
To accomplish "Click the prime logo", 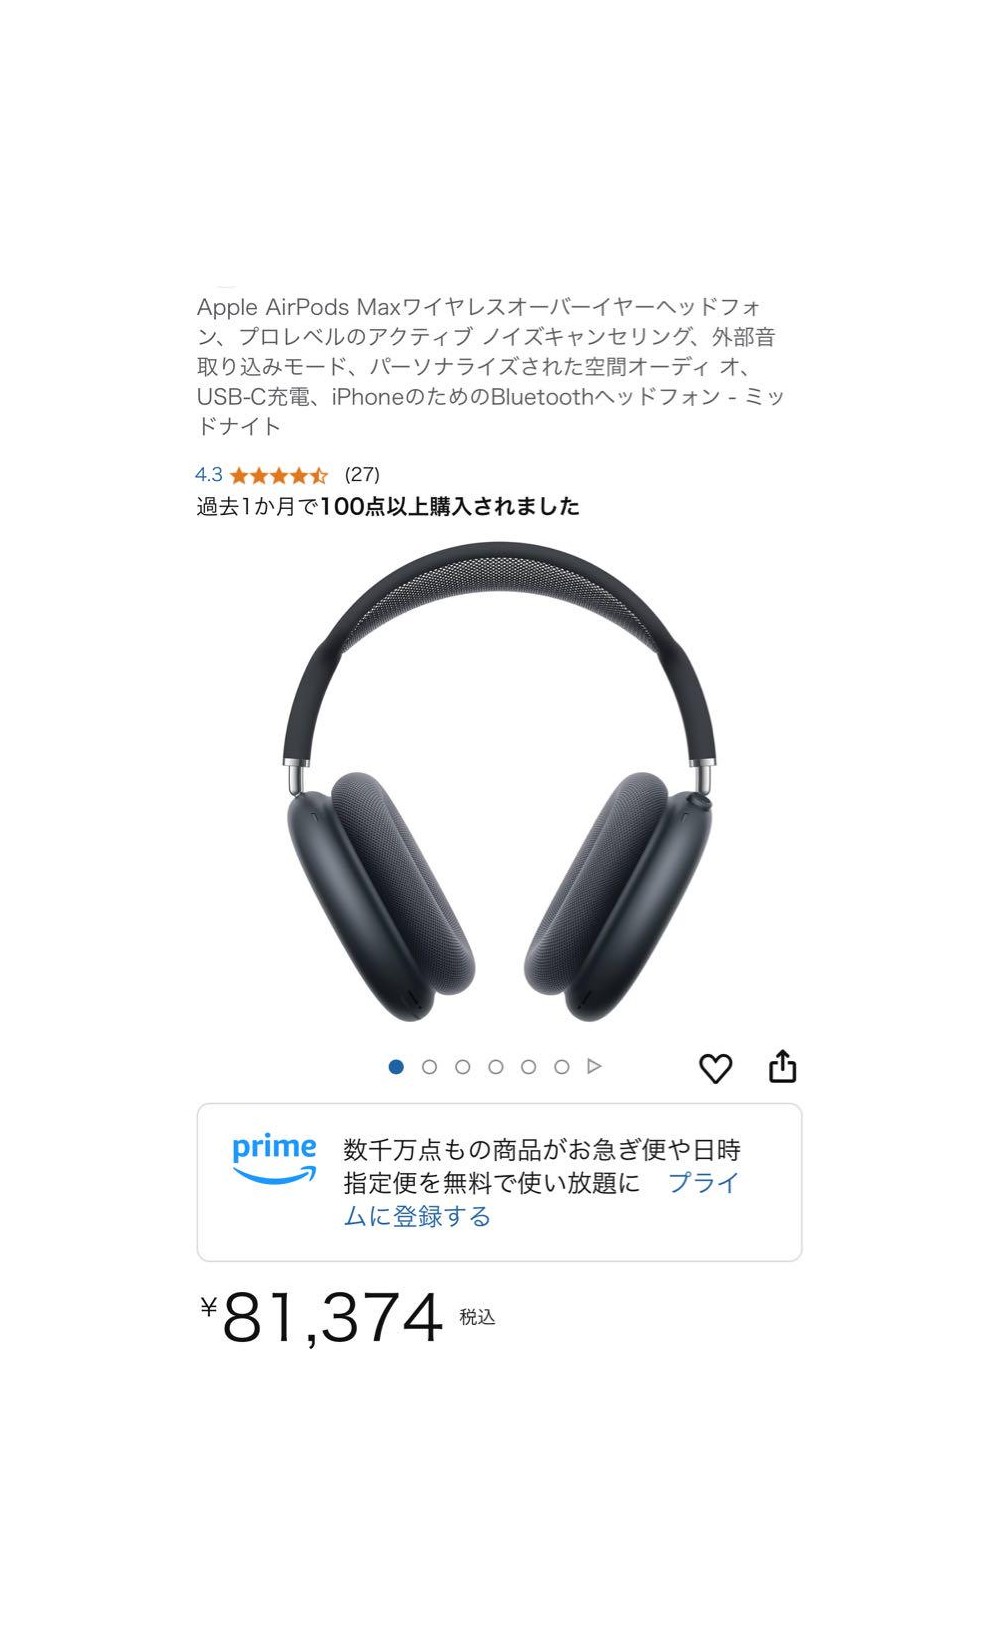I will (274, 1159).
